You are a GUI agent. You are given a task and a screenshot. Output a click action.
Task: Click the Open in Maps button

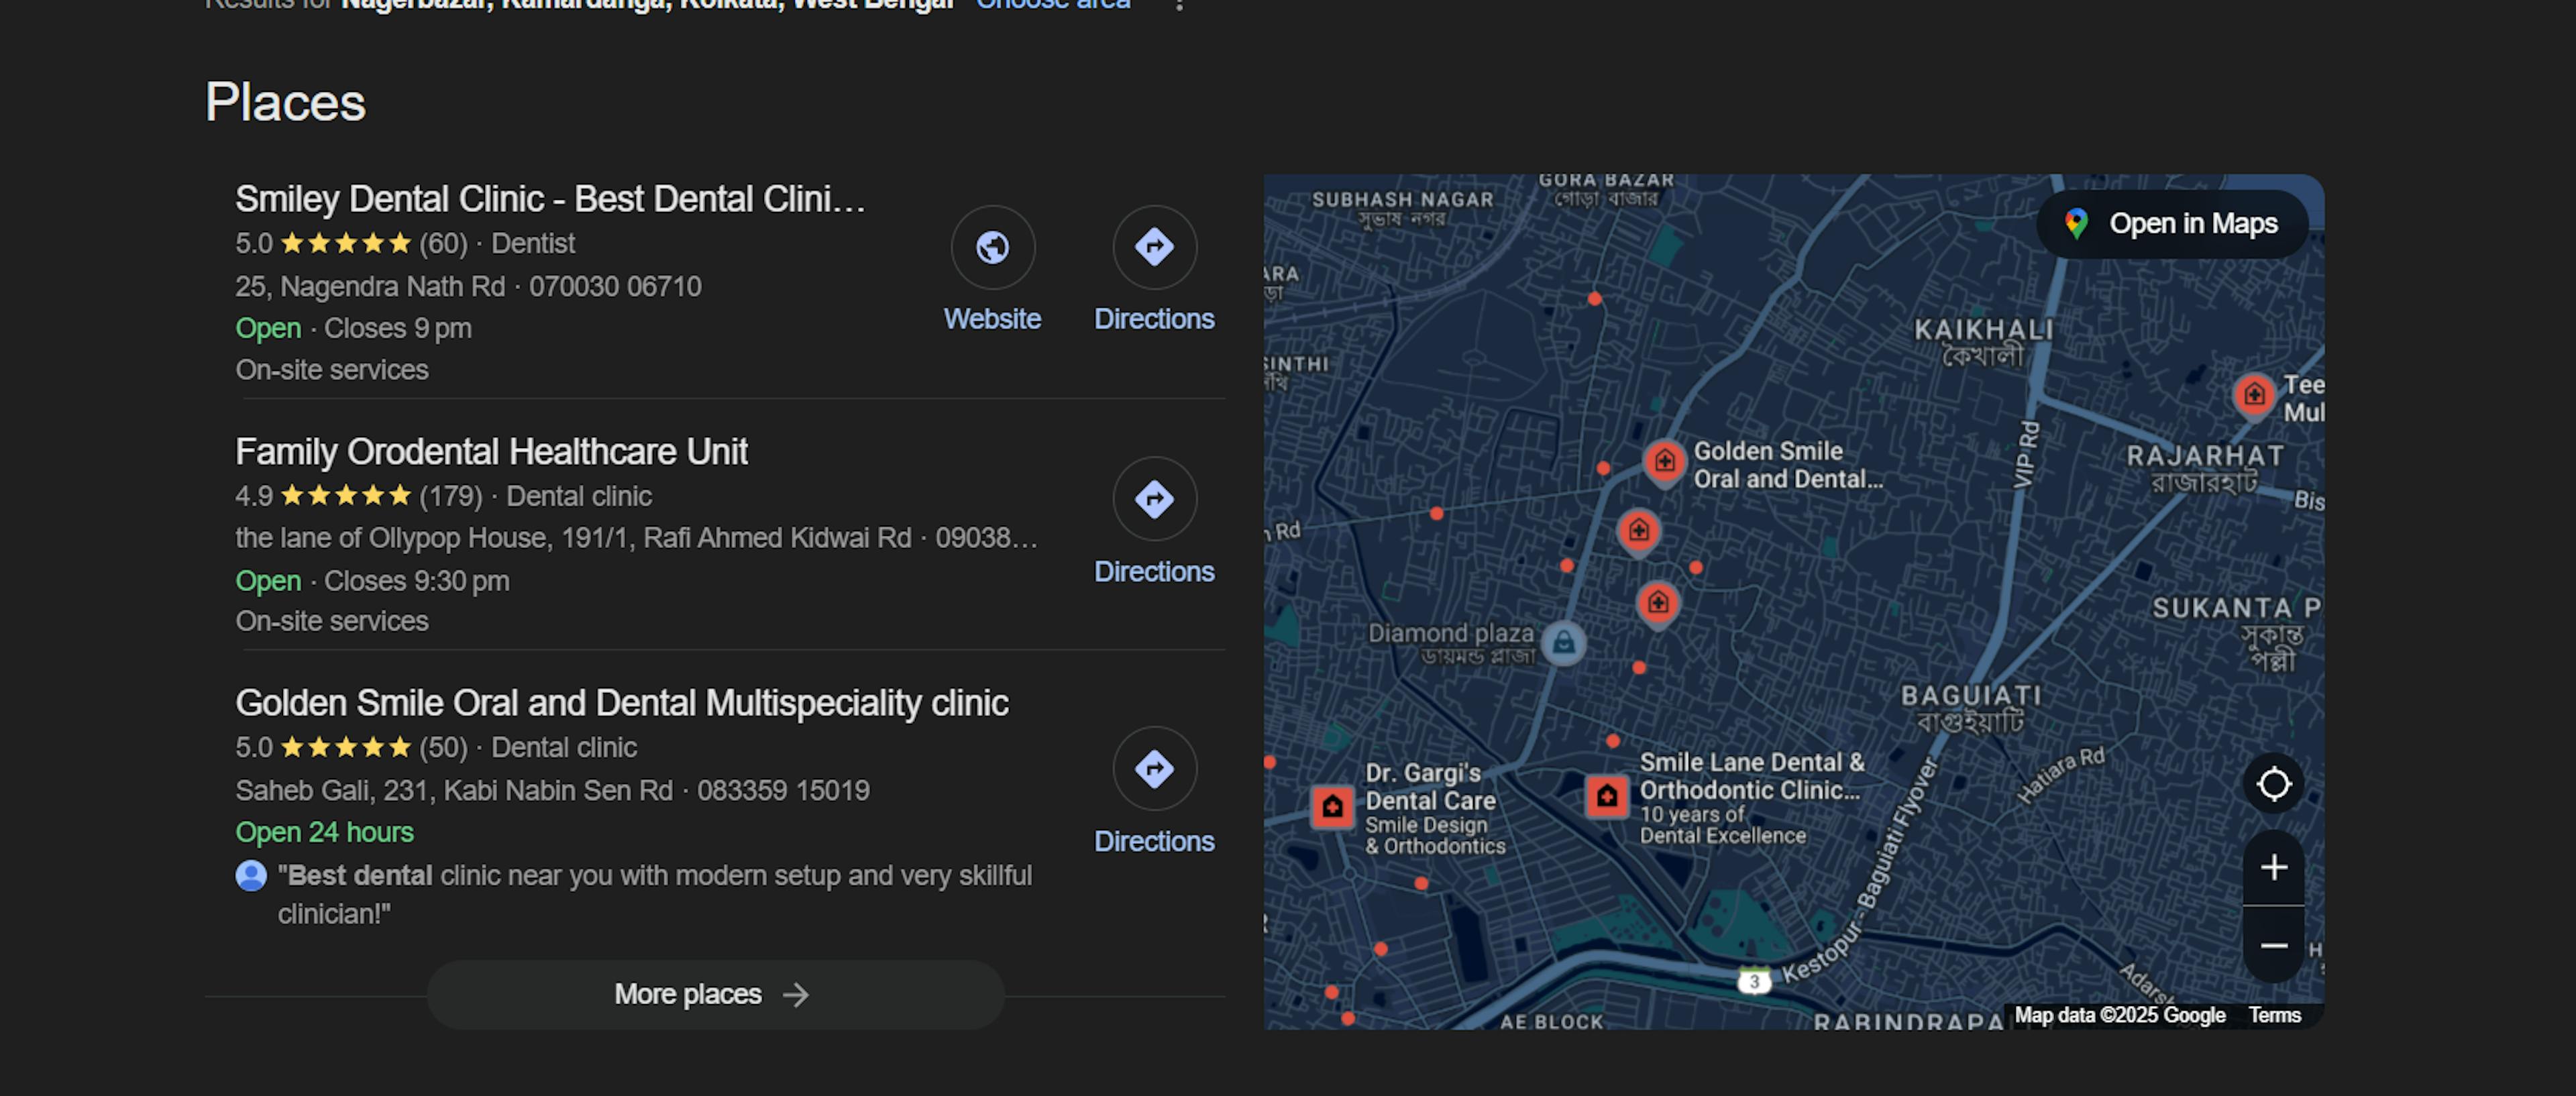coord(2172,224)
